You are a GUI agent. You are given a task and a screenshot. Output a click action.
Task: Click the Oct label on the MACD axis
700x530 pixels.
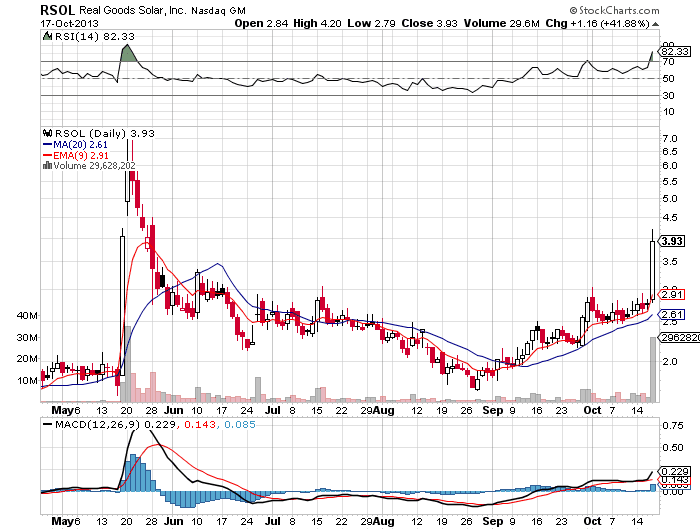click(x=592, y=521)
